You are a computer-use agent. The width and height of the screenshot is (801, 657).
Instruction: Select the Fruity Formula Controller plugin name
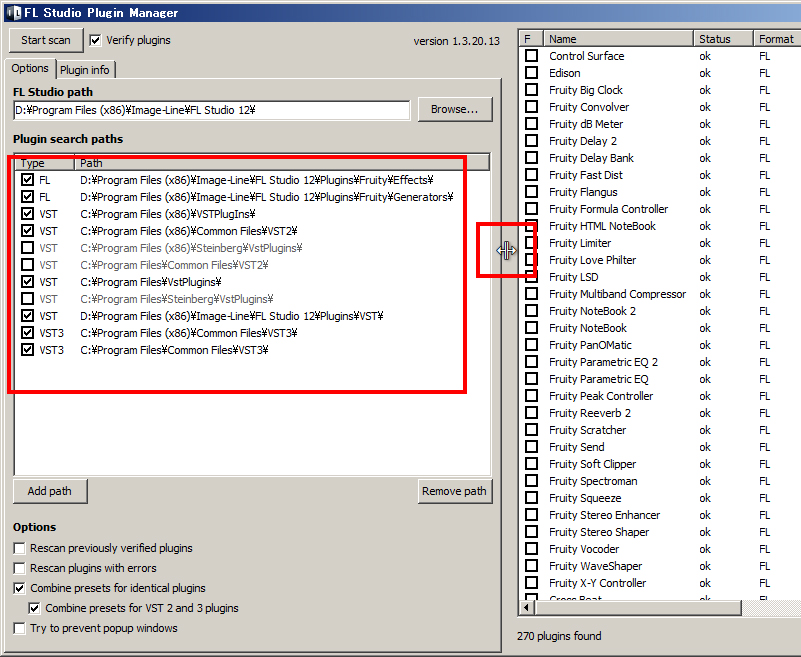coord(608,209)
